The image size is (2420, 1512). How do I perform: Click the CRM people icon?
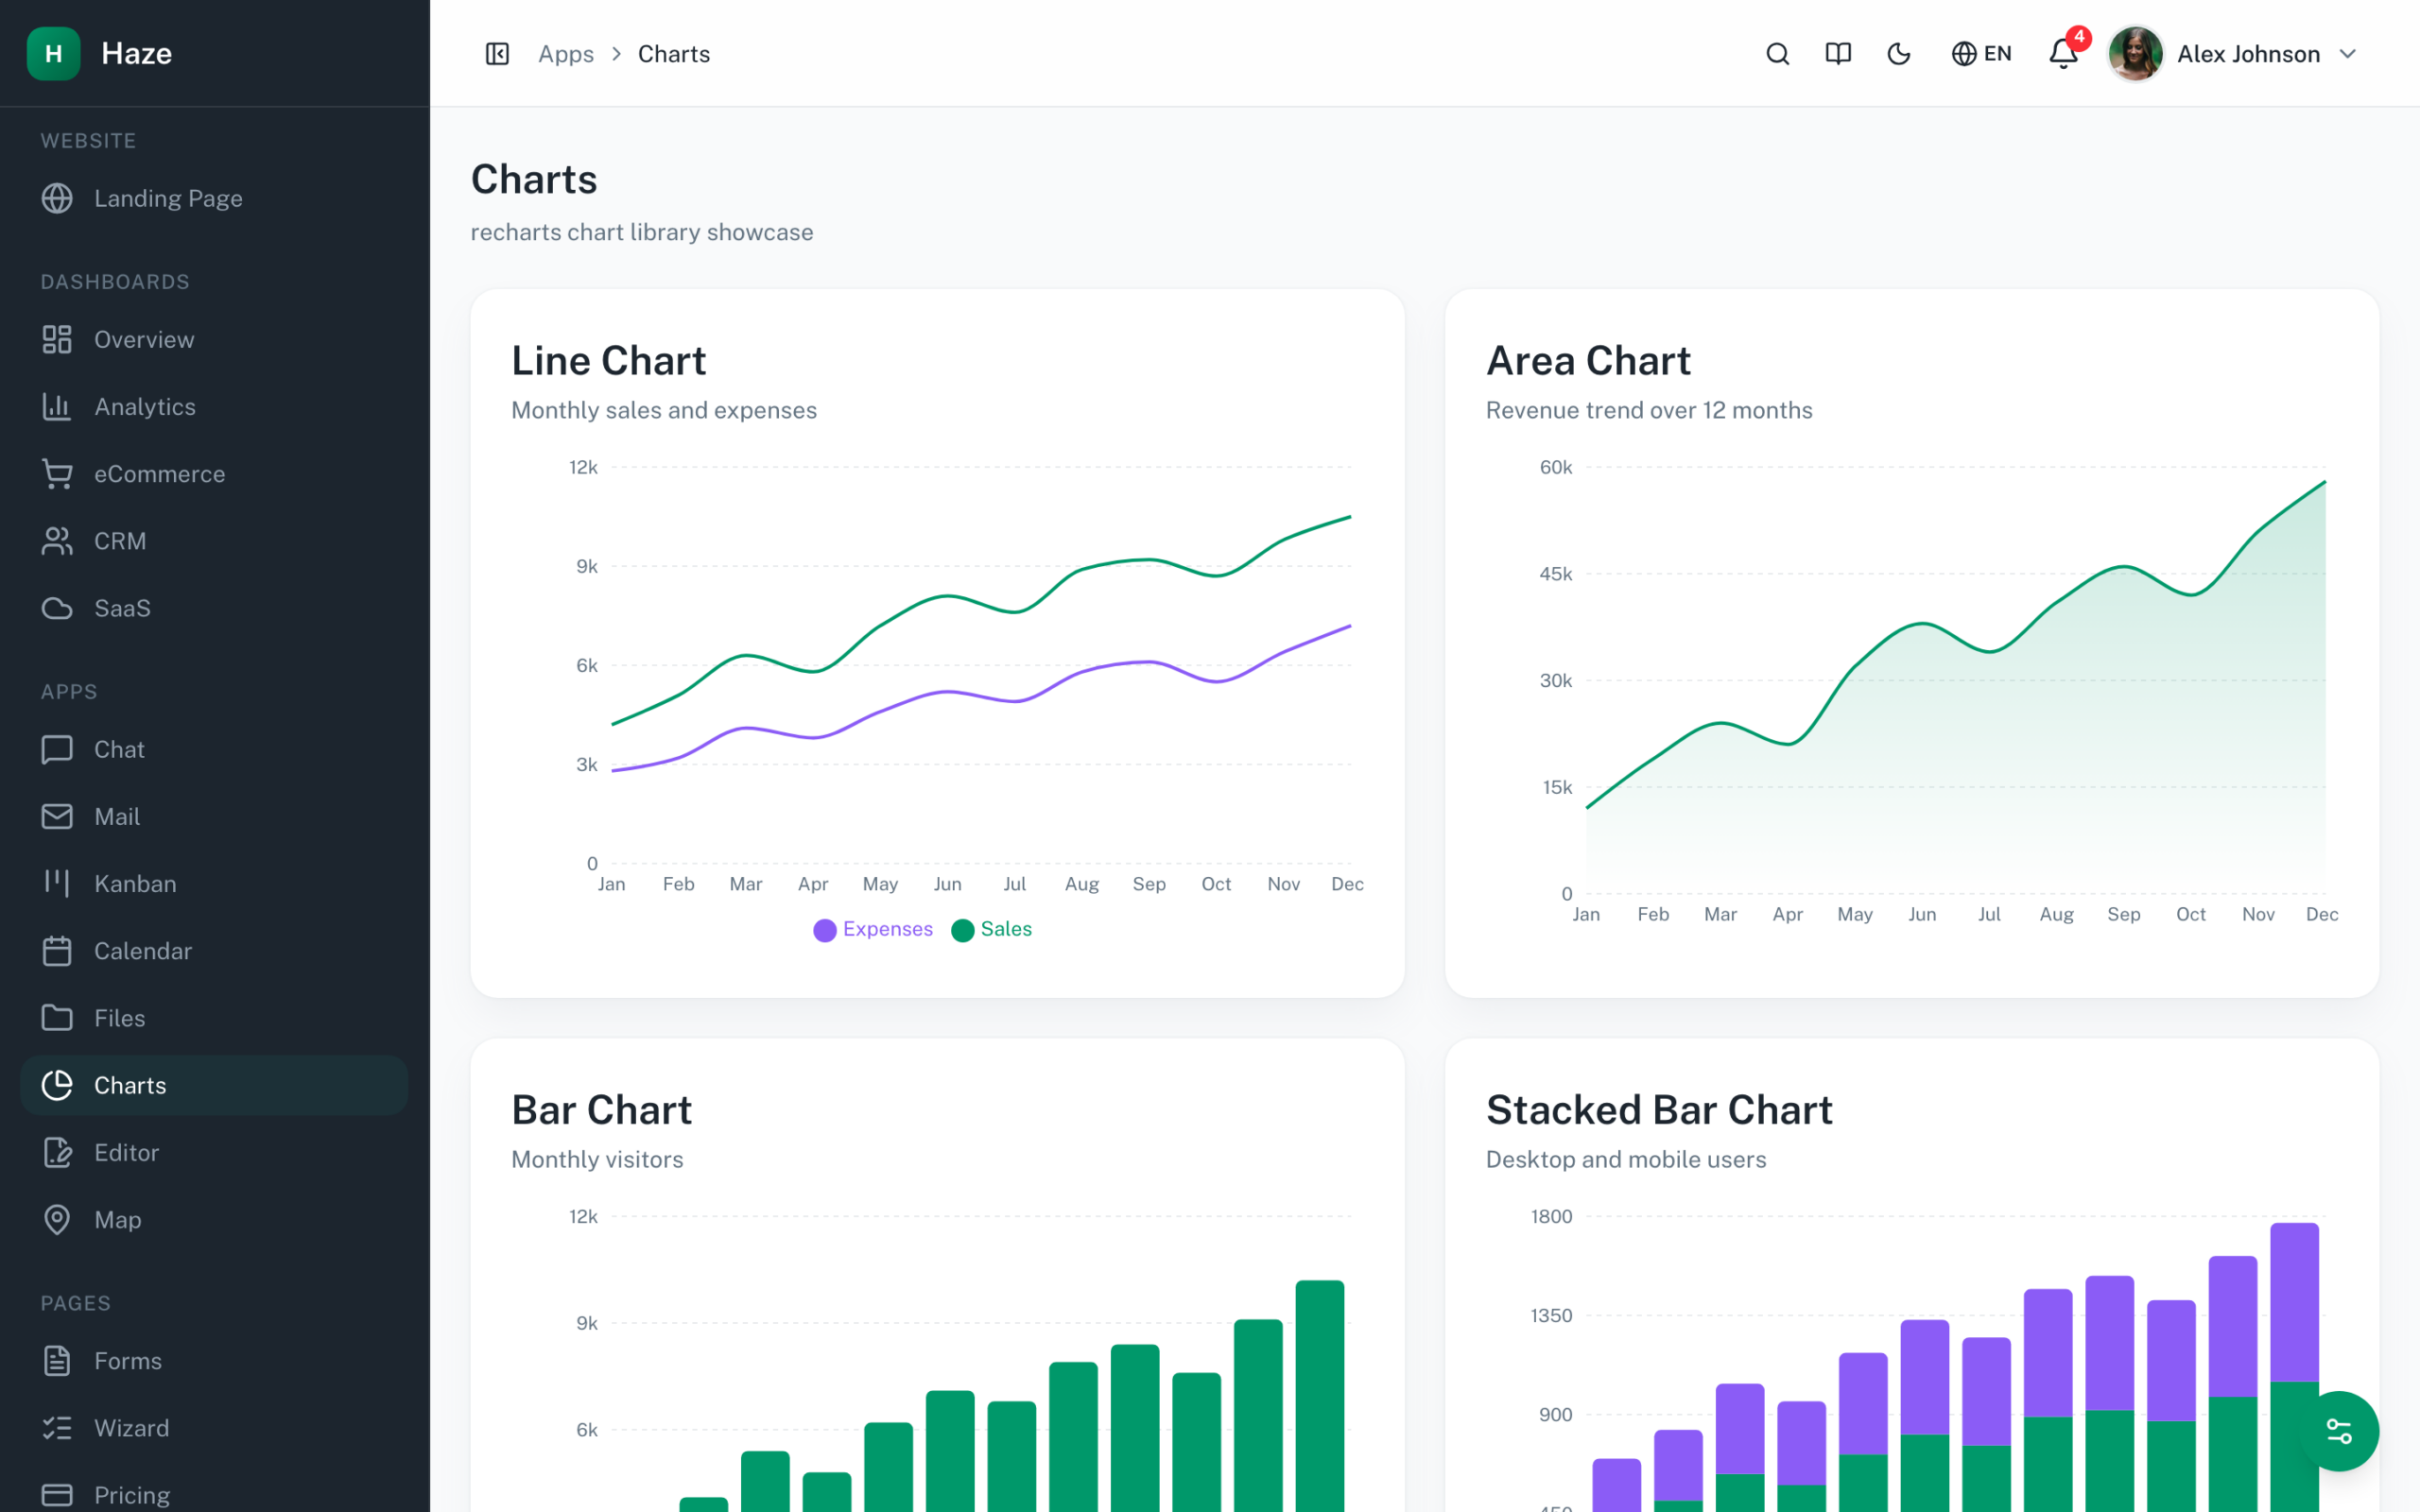57,541
